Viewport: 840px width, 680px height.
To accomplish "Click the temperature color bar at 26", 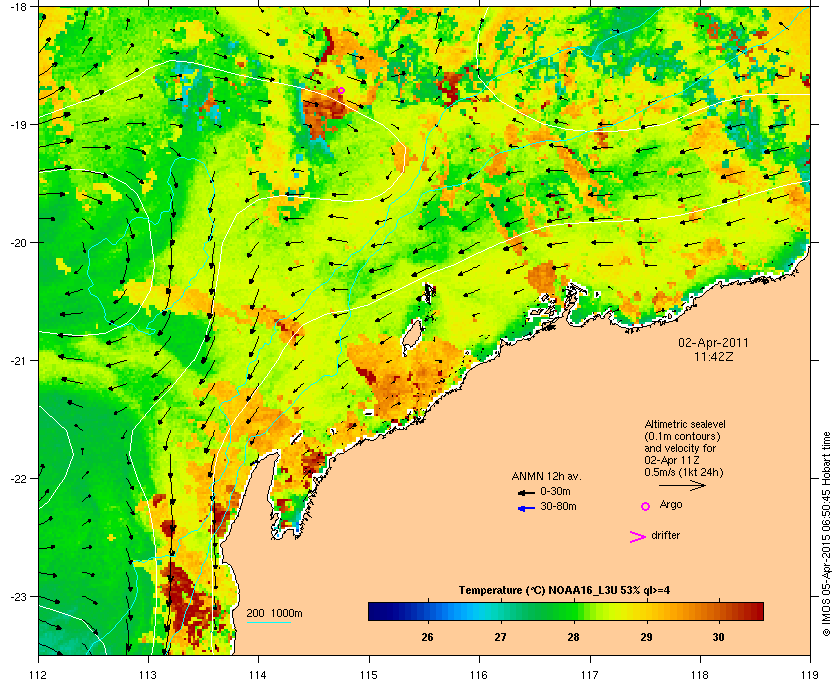I will [427, 611].
